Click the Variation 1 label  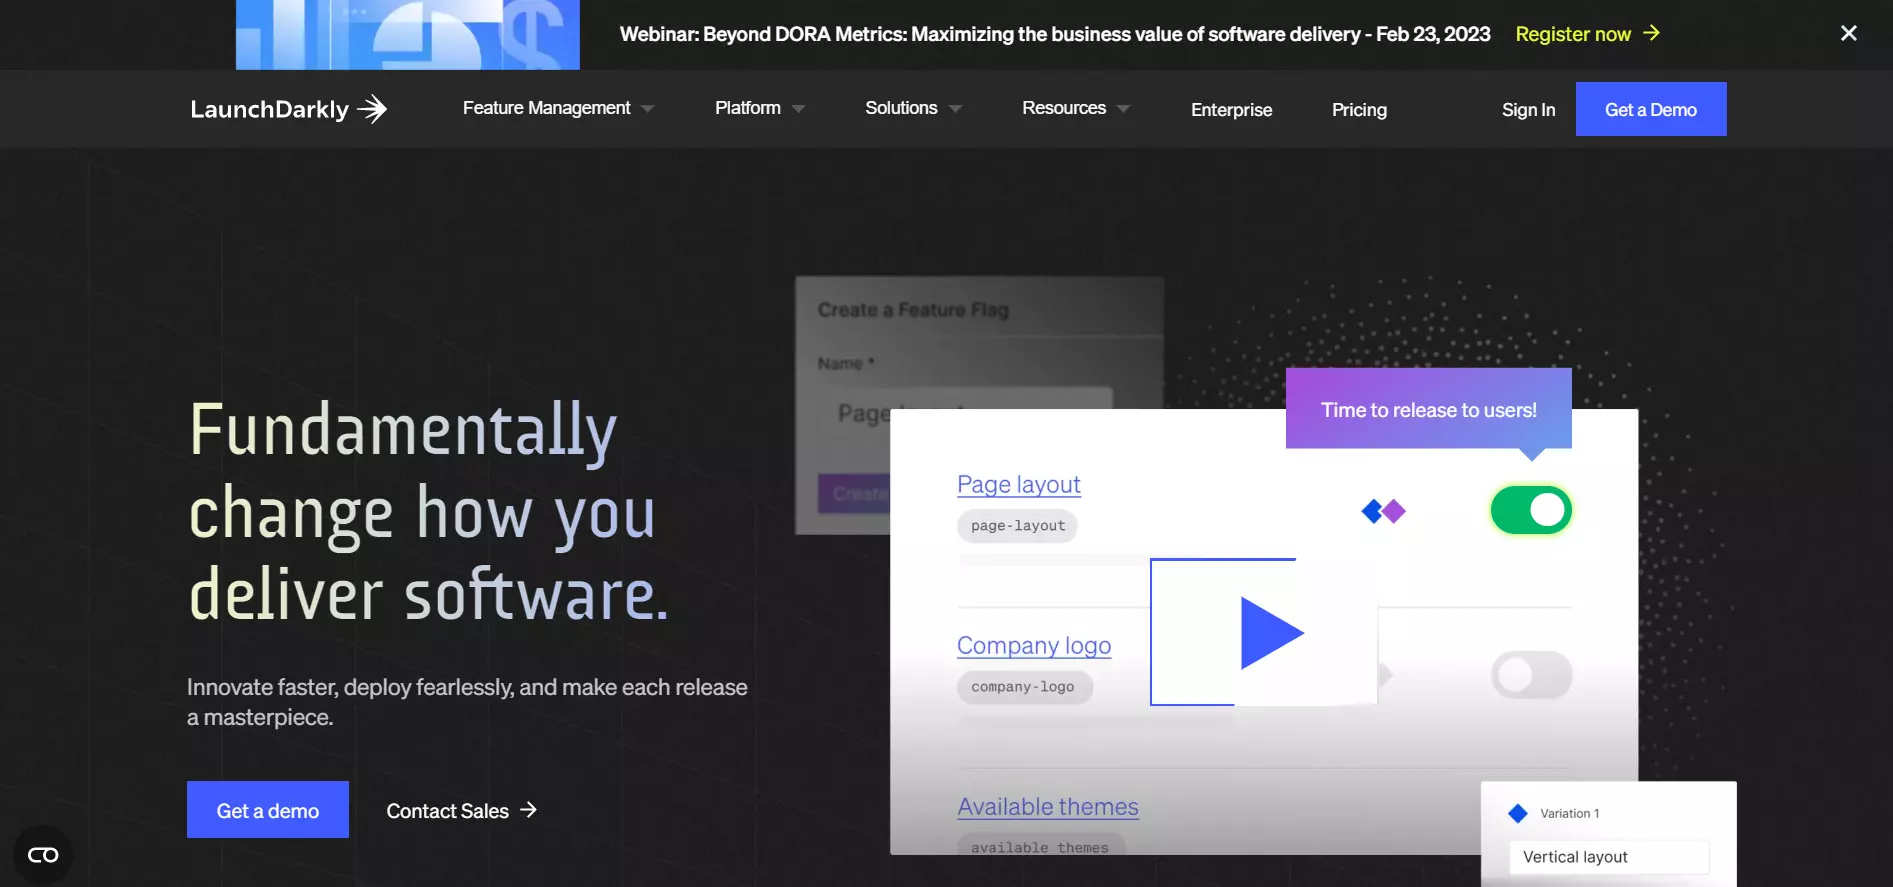(1569, 814)
